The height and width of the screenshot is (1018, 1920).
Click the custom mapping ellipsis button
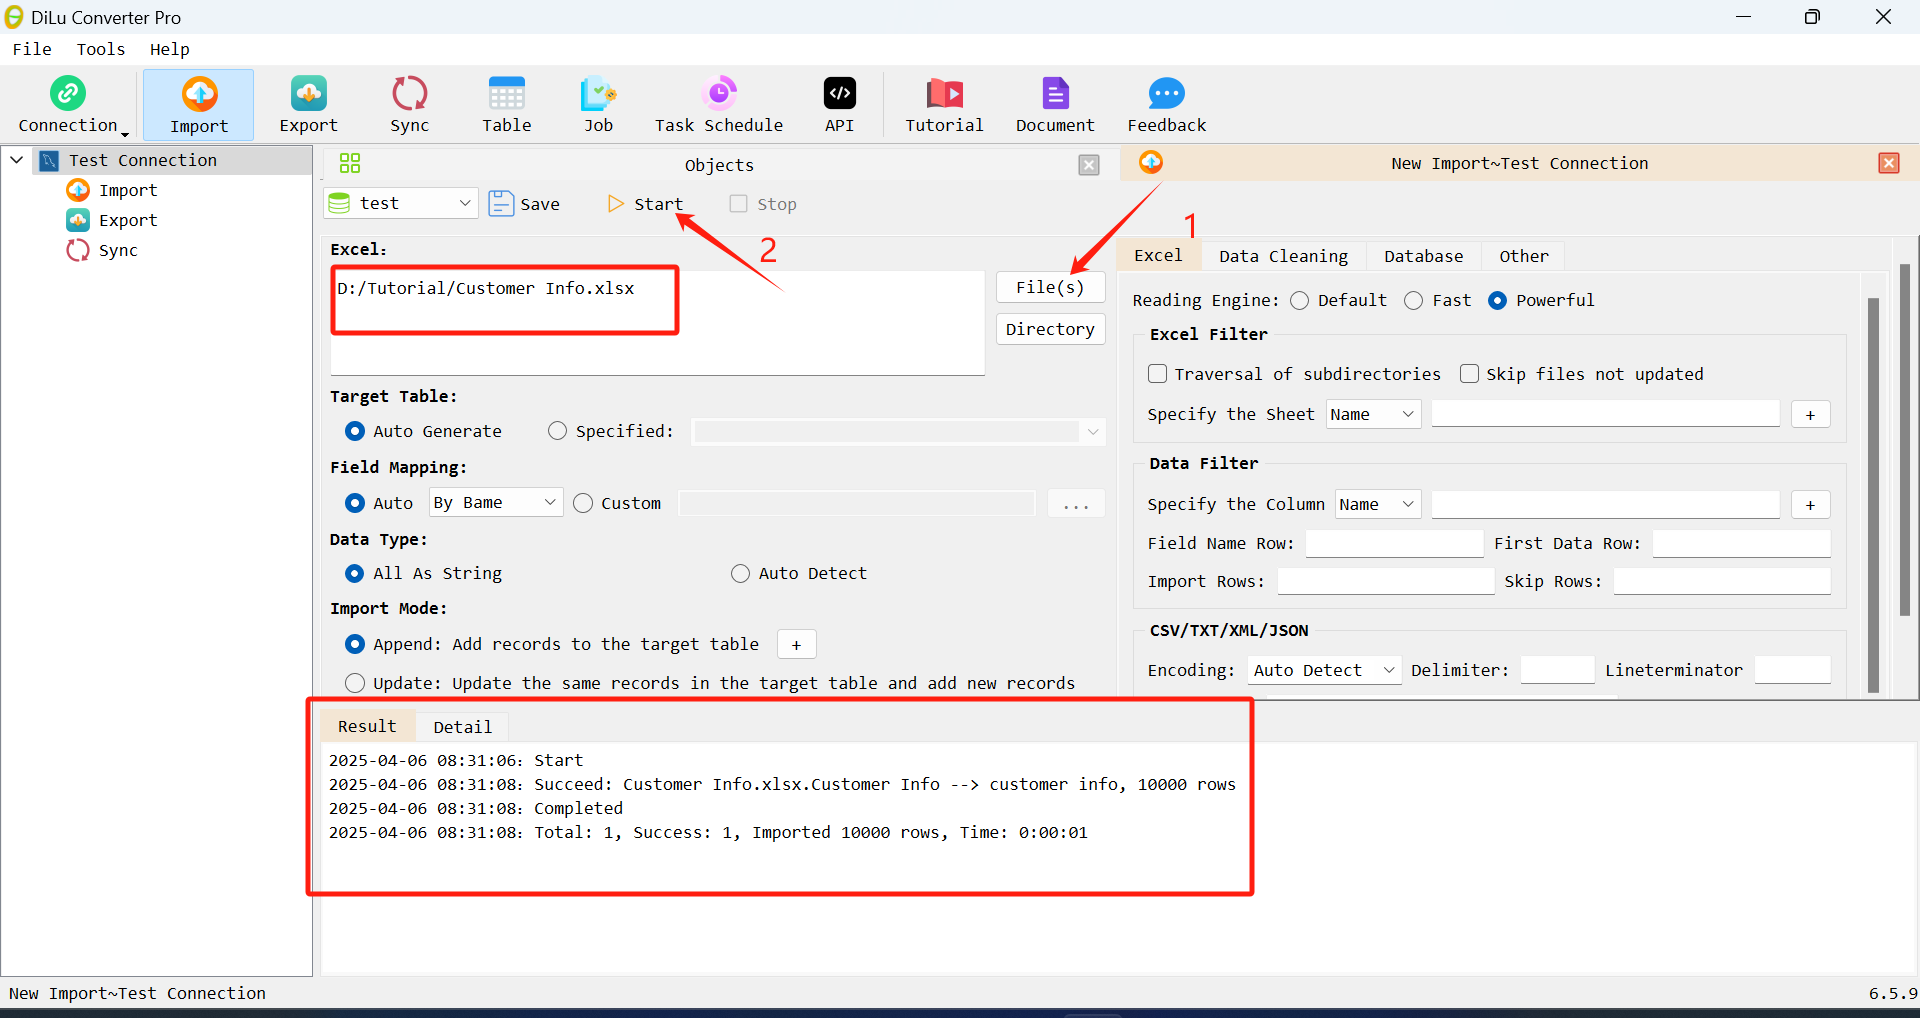point(1076,503)
